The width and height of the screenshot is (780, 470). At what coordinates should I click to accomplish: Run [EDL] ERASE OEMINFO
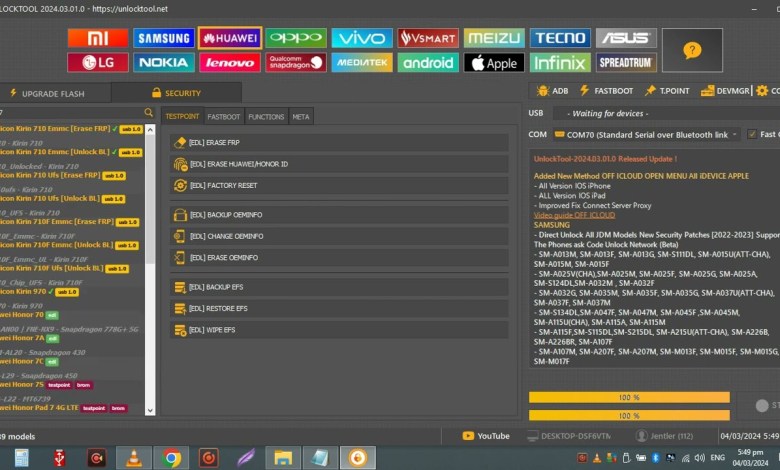339,258
